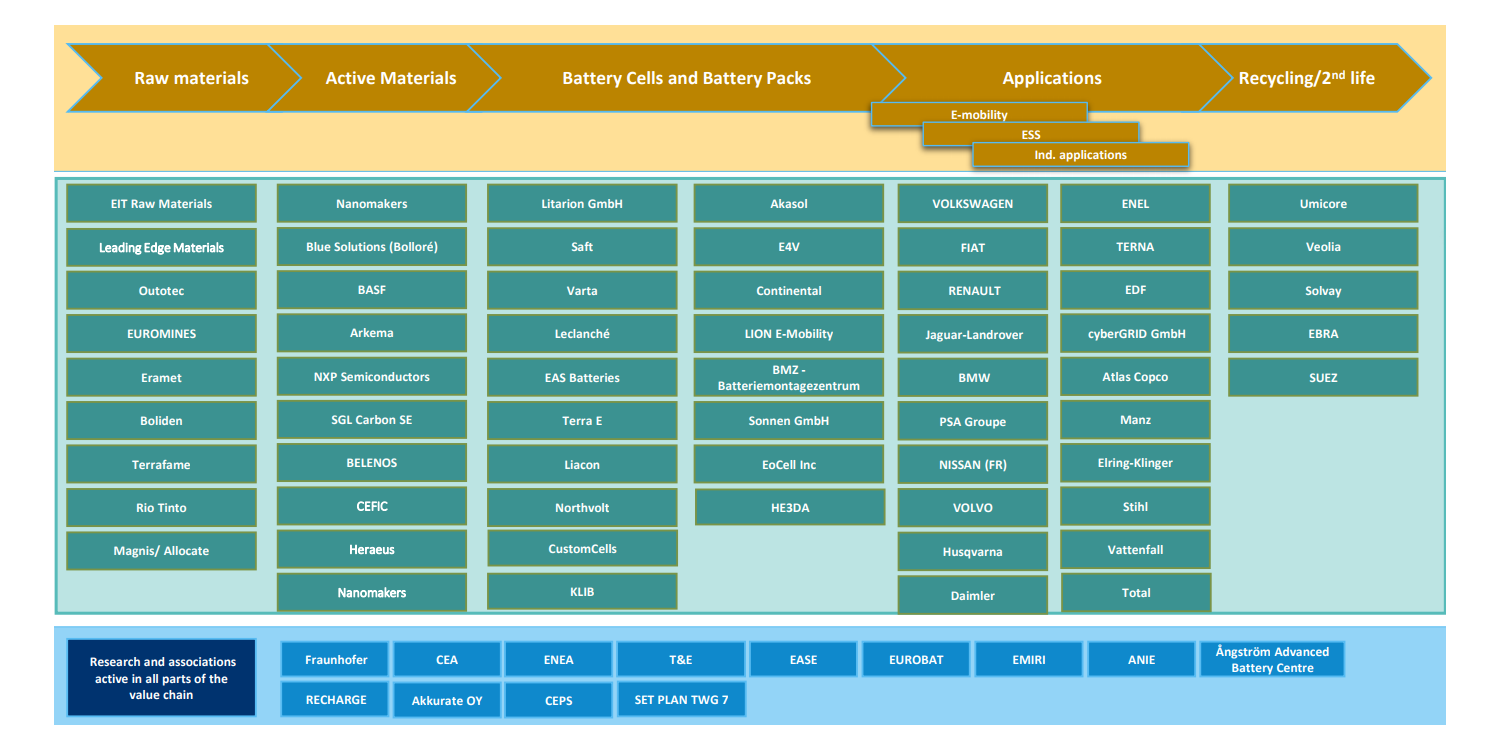Click the "Northvolt" box
The image size is (1500, 750).
[582, 508]
